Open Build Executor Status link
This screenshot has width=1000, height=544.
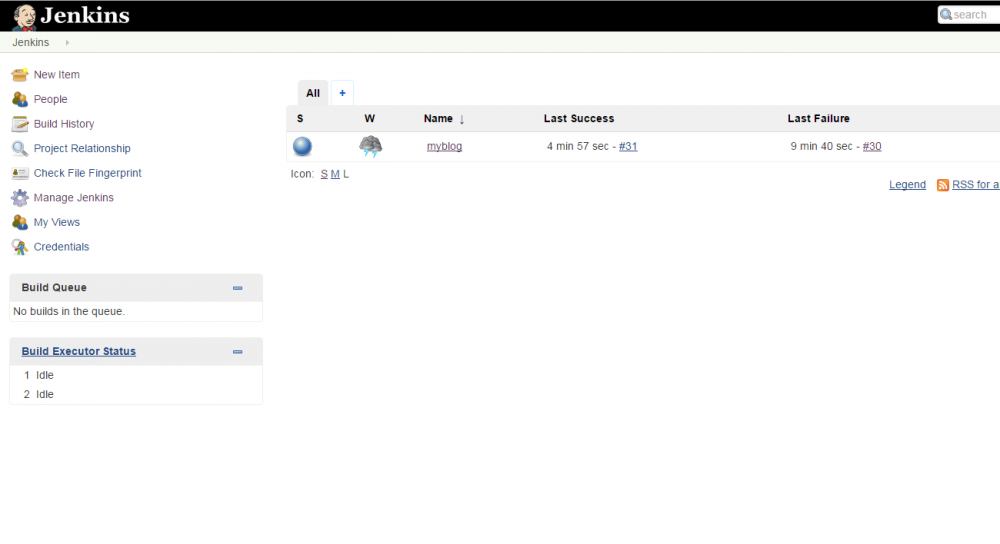click(78, 351)
